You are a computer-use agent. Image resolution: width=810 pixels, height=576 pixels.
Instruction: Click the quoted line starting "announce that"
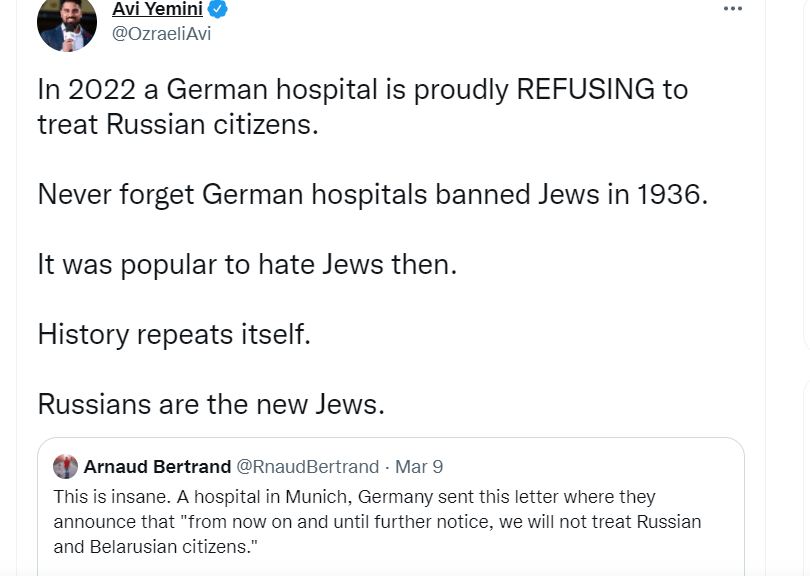click(x=377, y=522)
